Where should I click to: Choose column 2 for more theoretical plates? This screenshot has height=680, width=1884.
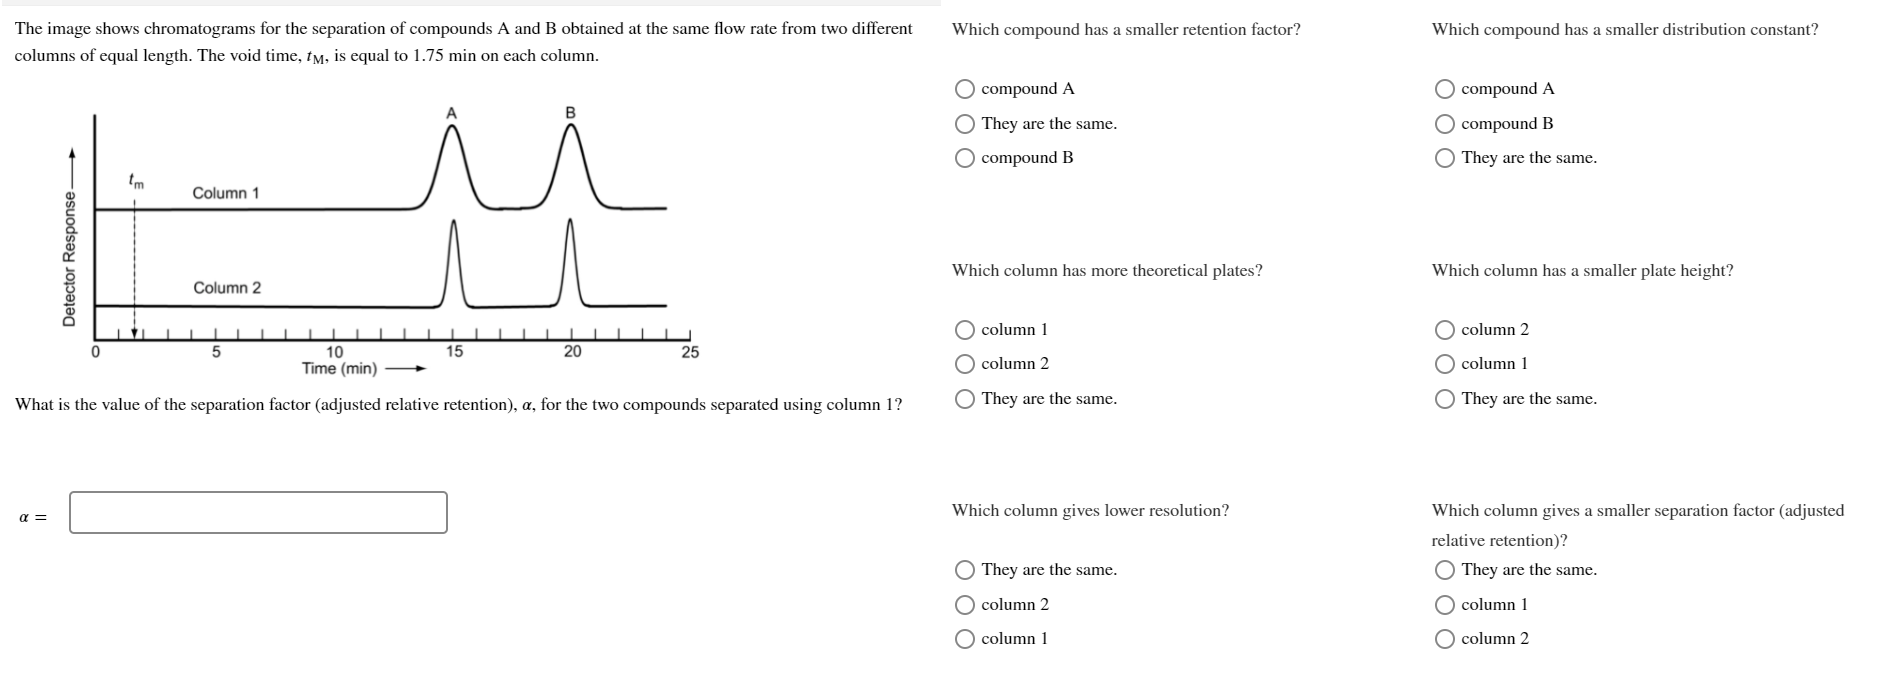963,364
